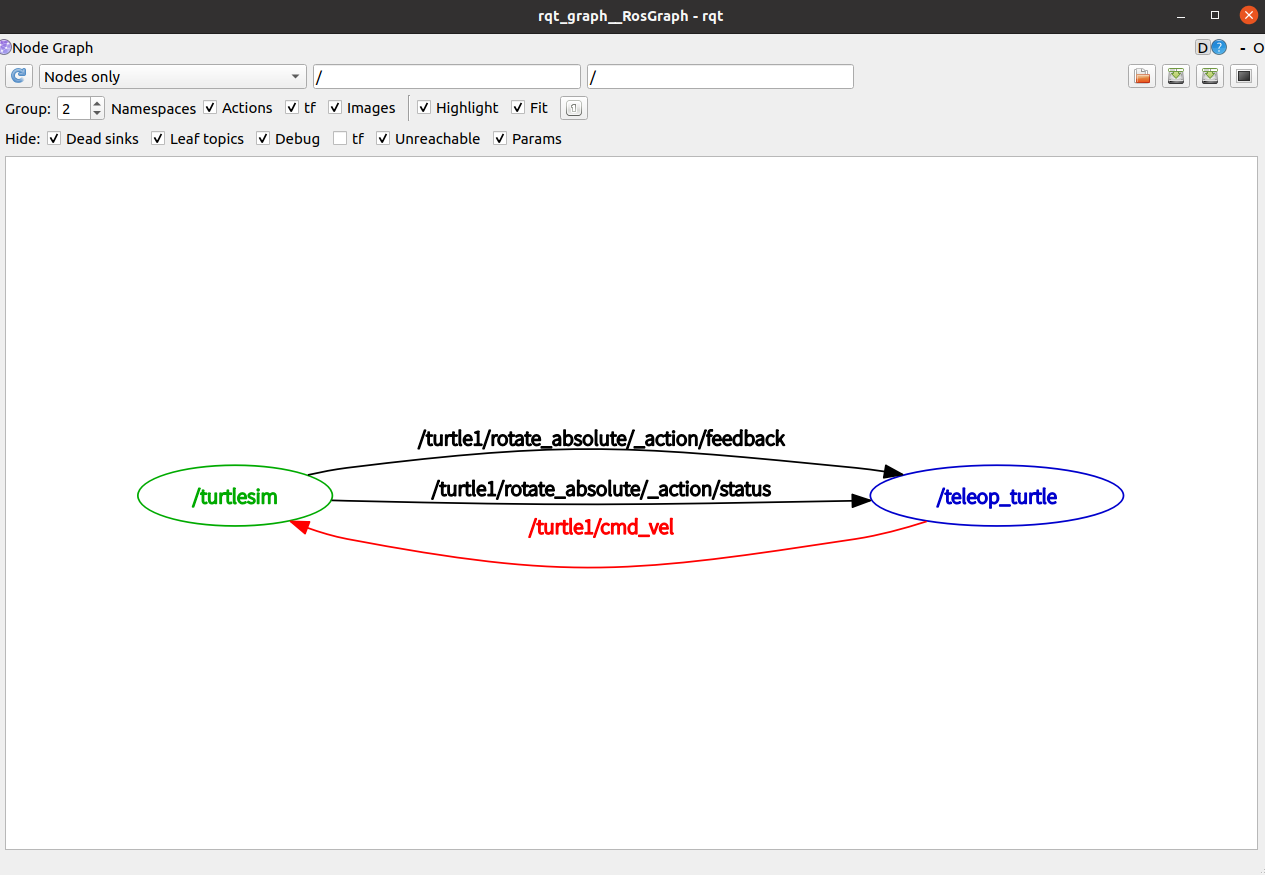The width and height of the screenshot is (1265, 875).
Task: Click the Node Graph plugin icon
Action: click(5, 47)
